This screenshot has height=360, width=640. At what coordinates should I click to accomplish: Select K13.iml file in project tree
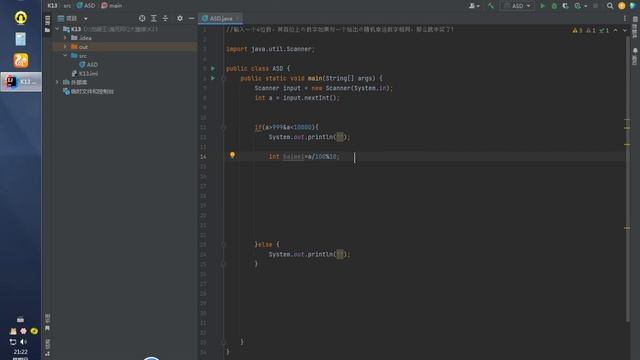[x=85, y=73]
